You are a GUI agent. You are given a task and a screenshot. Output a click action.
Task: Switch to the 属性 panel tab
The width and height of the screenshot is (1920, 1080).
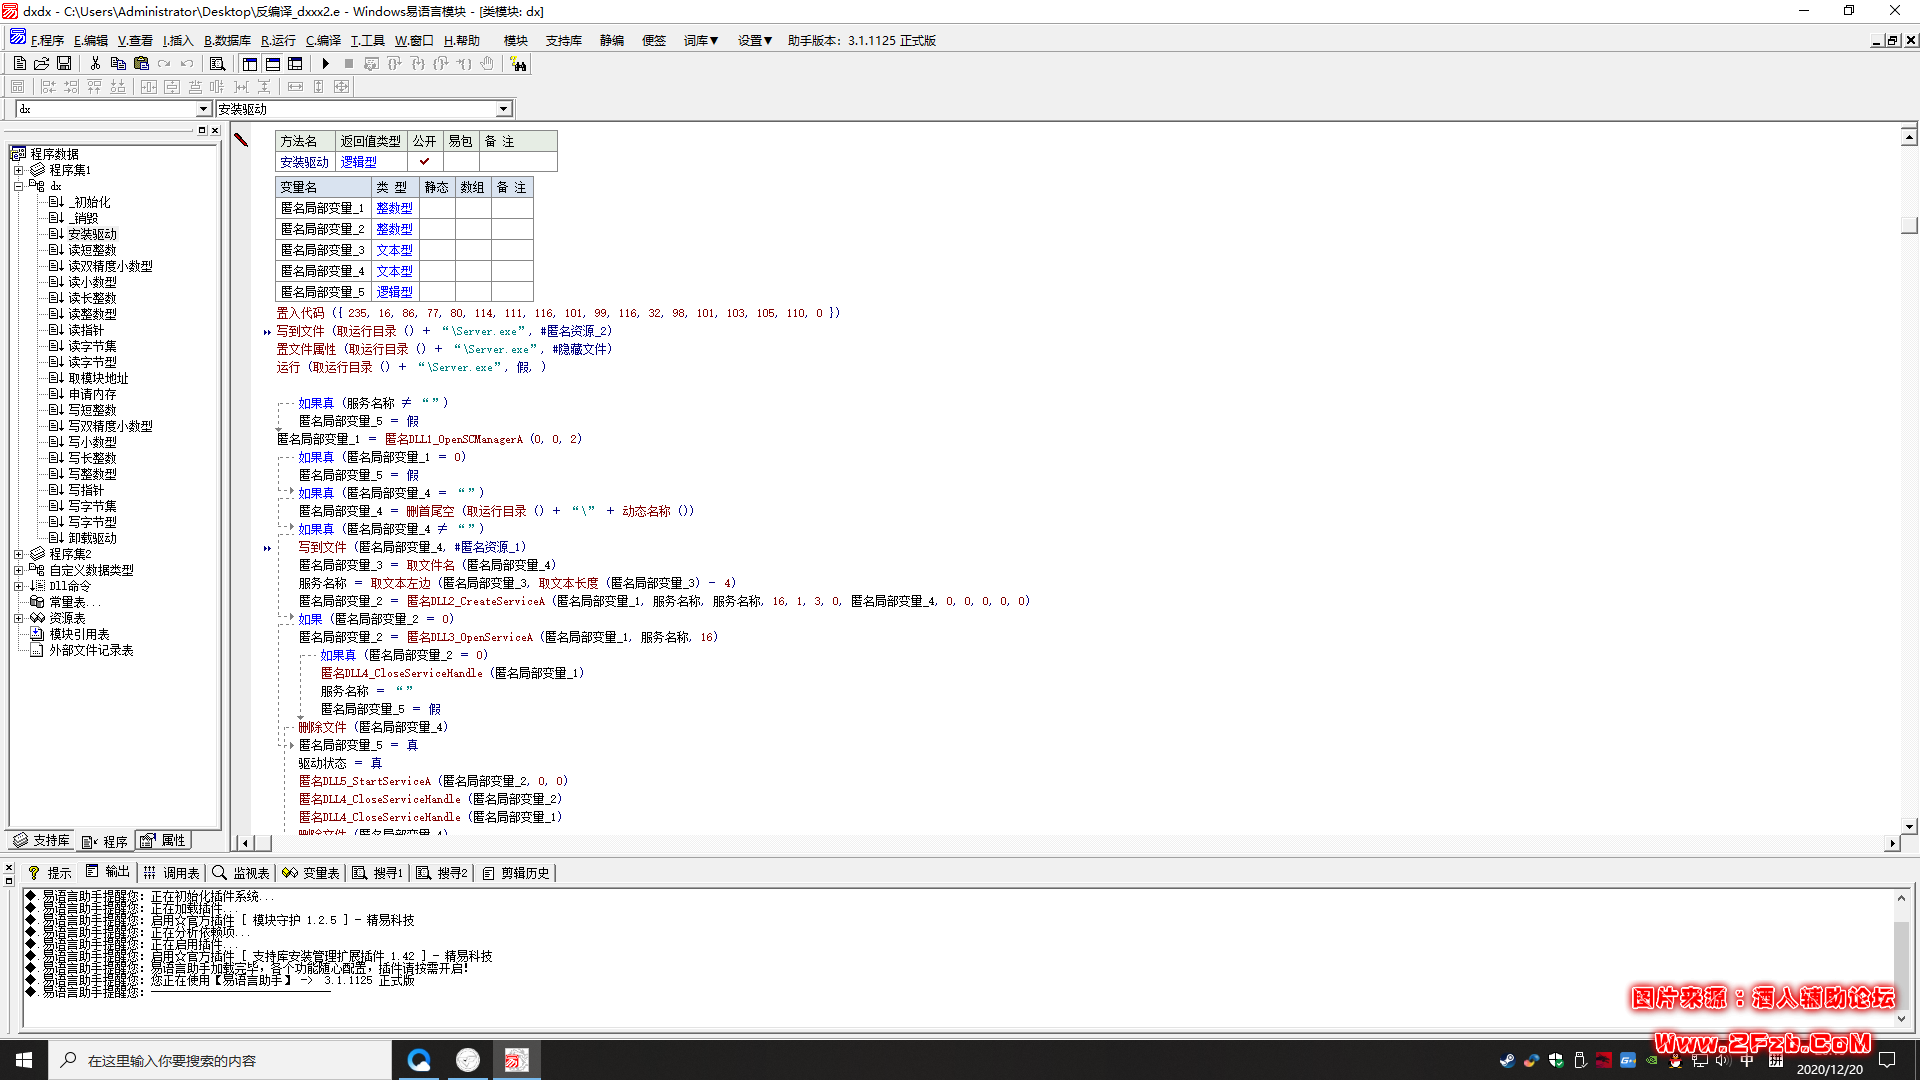pos(163,841)
